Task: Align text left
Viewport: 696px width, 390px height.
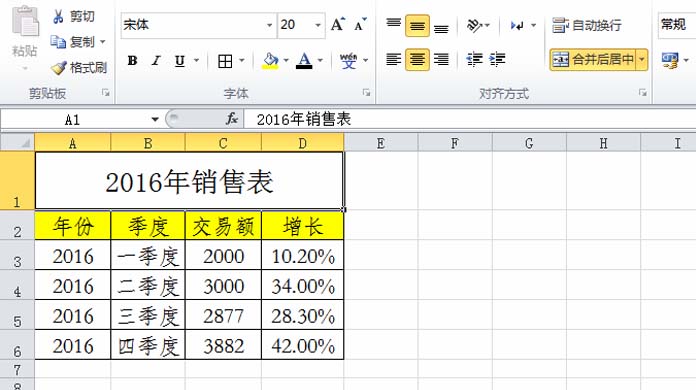Action: click(394, 59)
